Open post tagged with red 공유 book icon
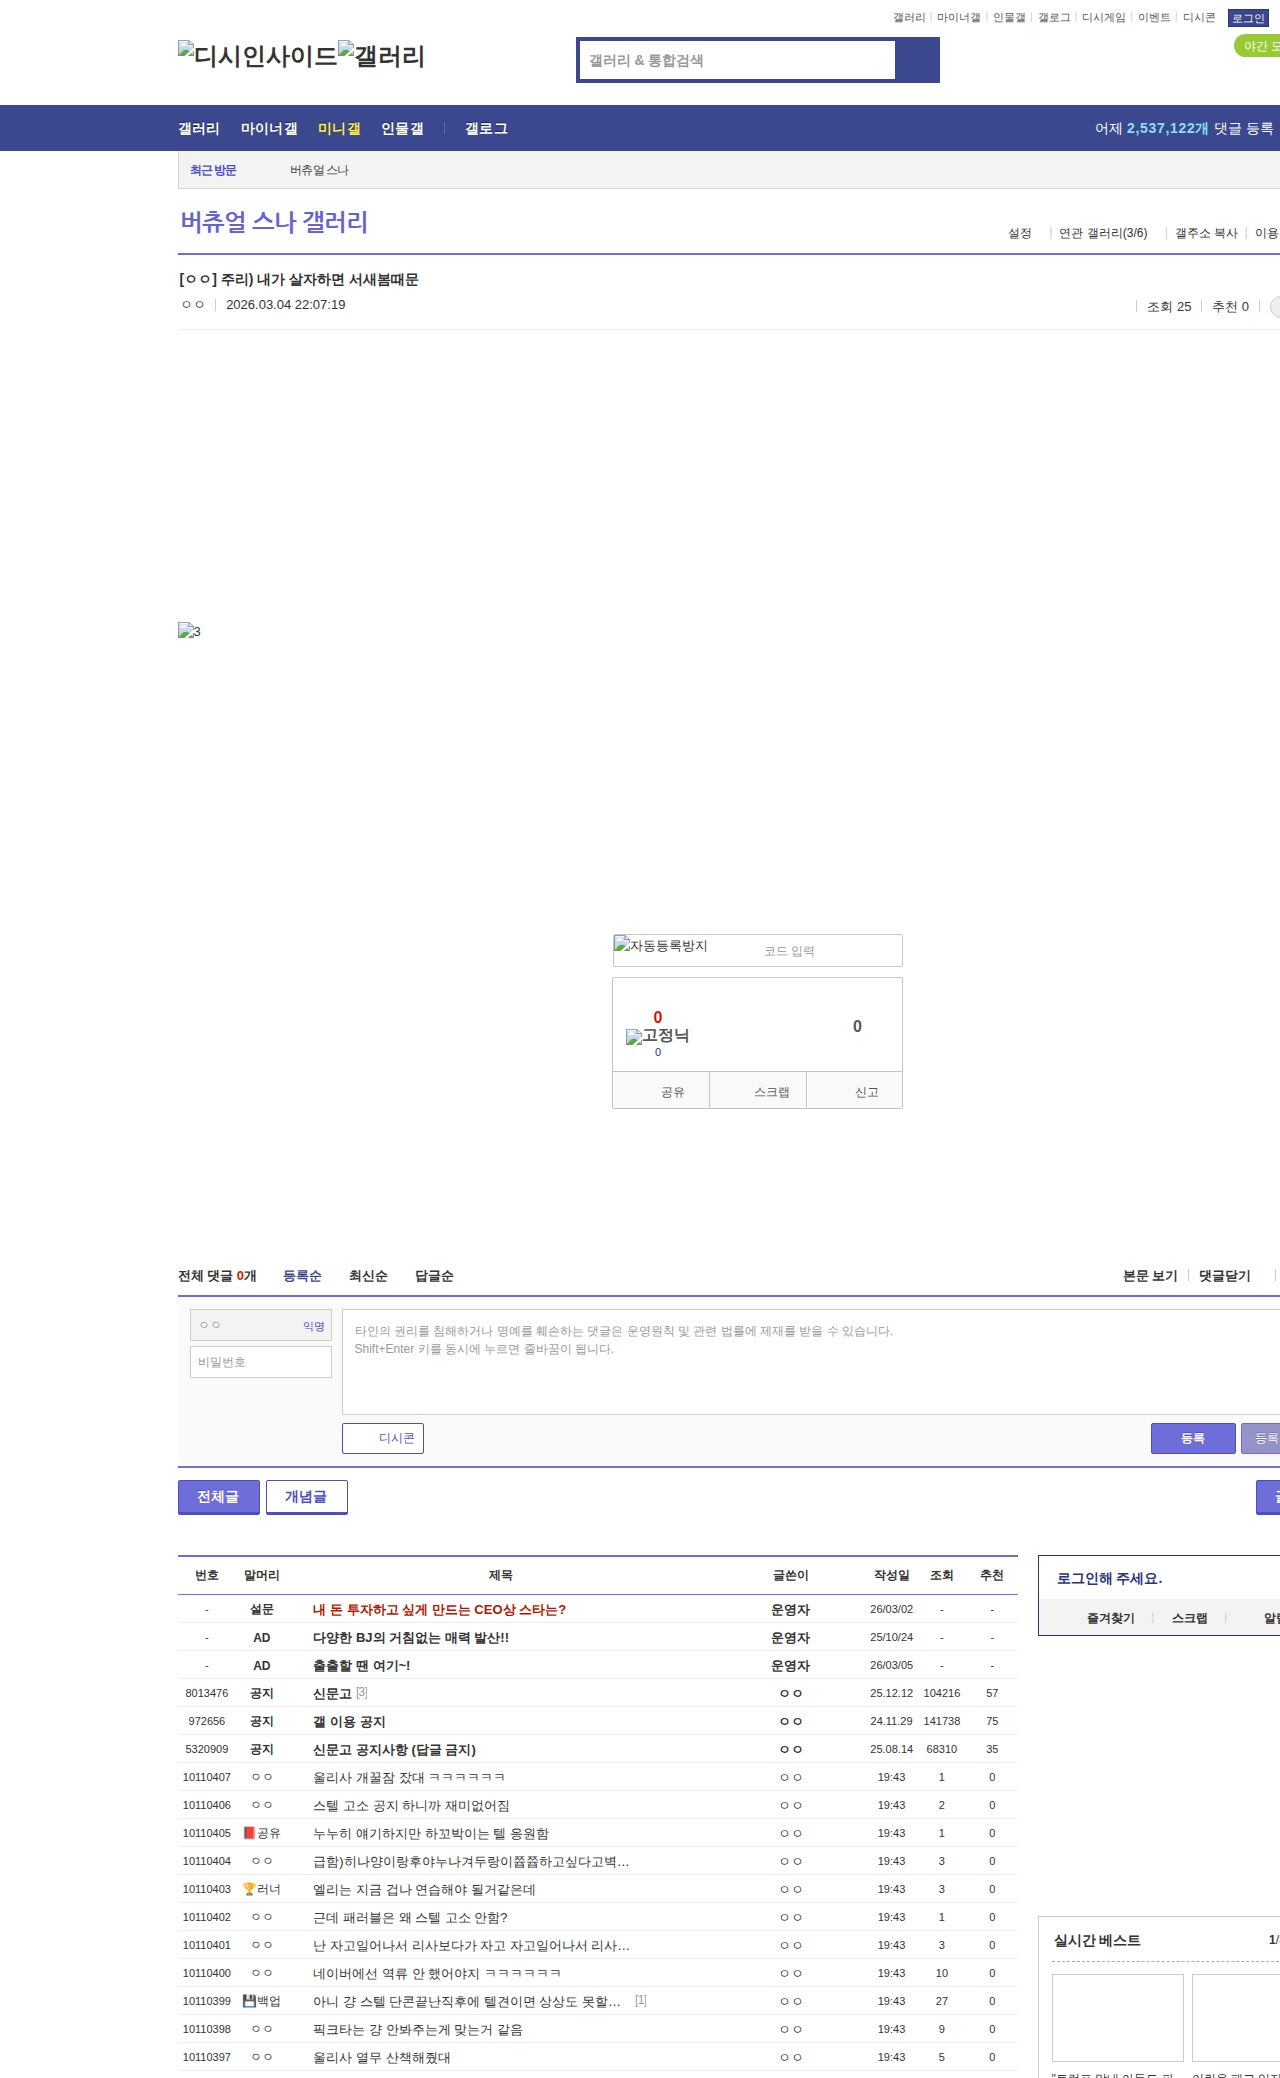The image size is (1280, 2078). pos(430,1833)
